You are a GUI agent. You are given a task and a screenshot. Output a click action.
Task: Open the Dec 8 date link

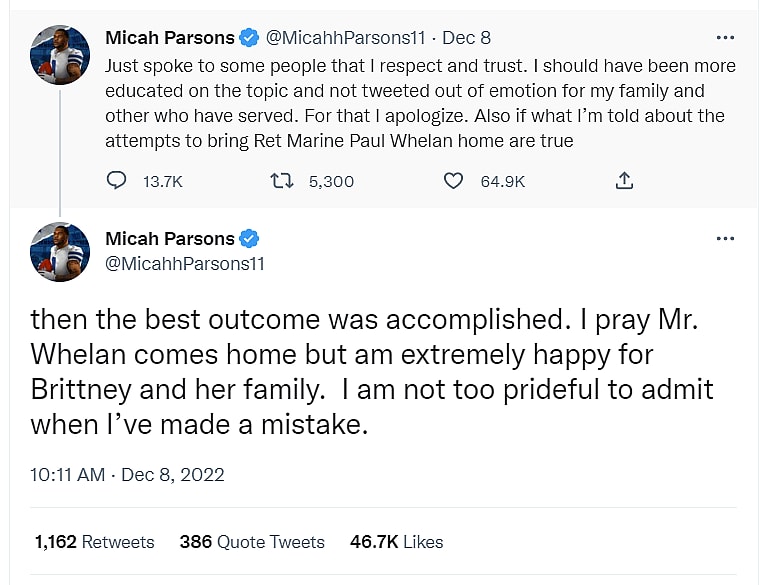tap(465, 38)
